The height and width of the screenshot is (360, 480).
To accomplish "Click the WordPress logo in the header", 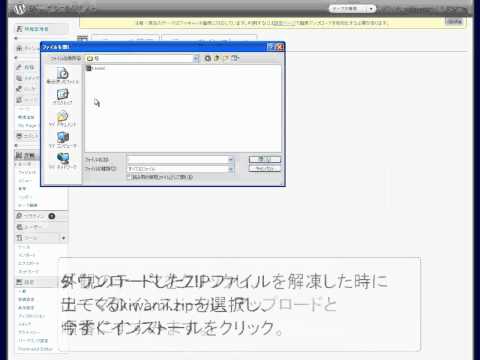I will 19,9.
